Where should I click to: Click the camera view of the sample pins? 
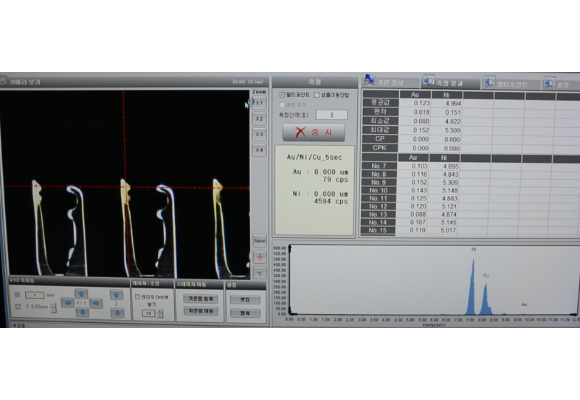pos(125,184)
